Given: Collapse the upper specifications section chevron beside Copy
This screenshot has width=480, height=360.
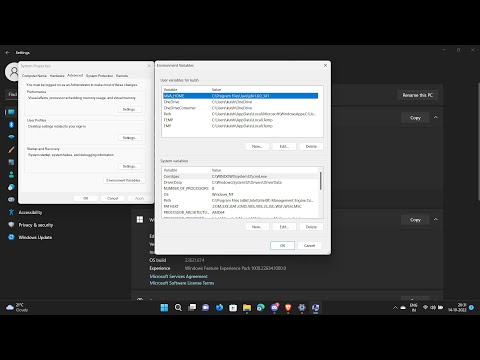Looking at the screenshot, I should pos(436,117).
